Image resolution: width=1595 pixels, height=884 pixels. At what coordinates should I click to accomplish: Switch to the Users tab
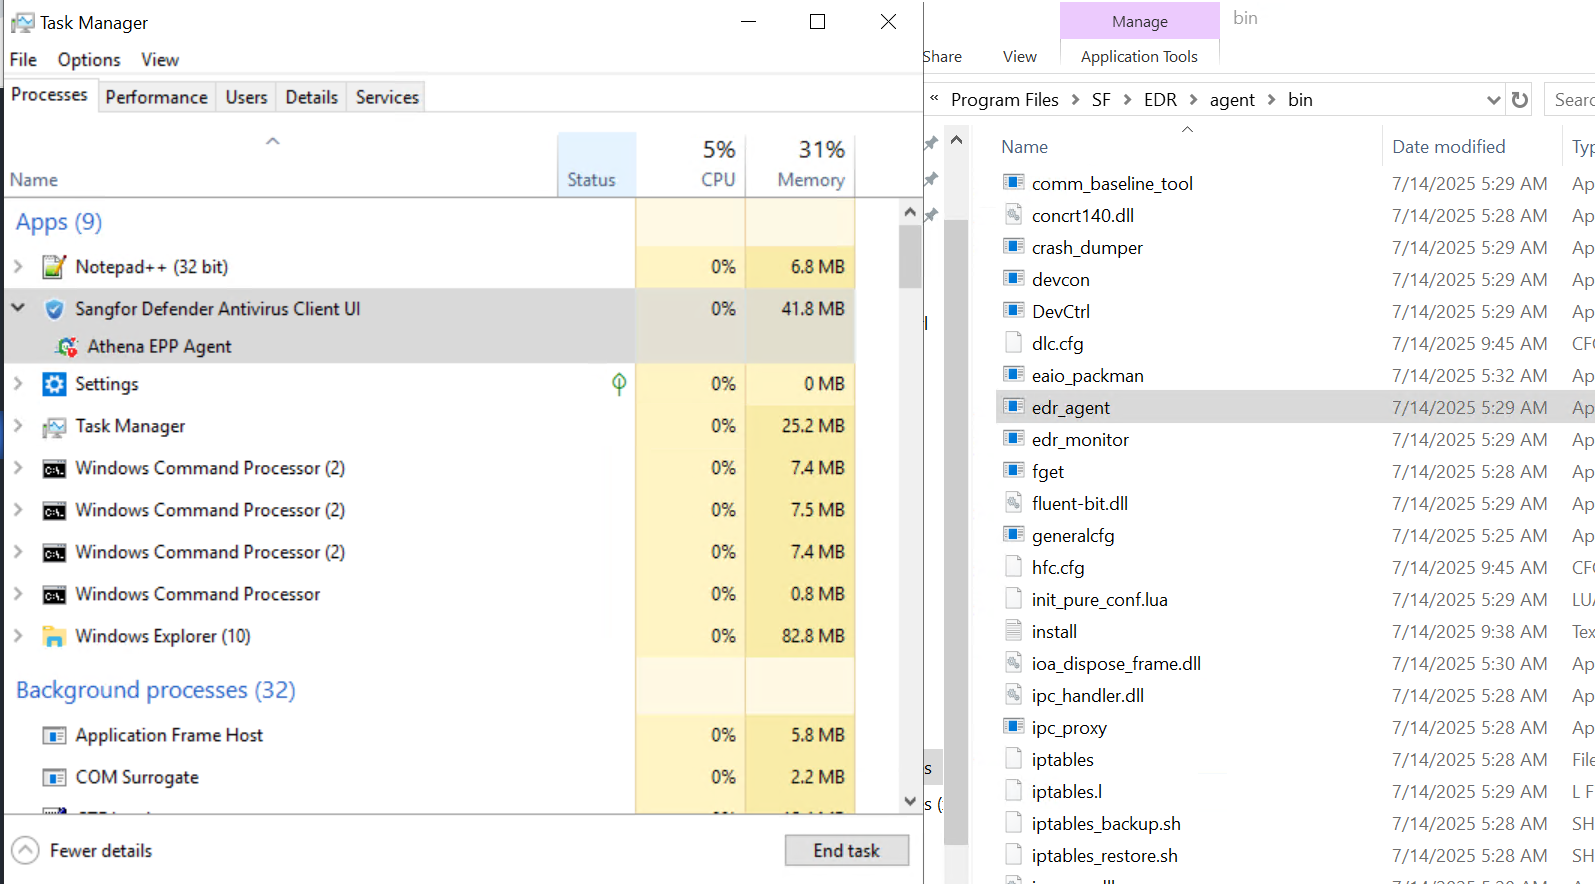tap(246, 97)
